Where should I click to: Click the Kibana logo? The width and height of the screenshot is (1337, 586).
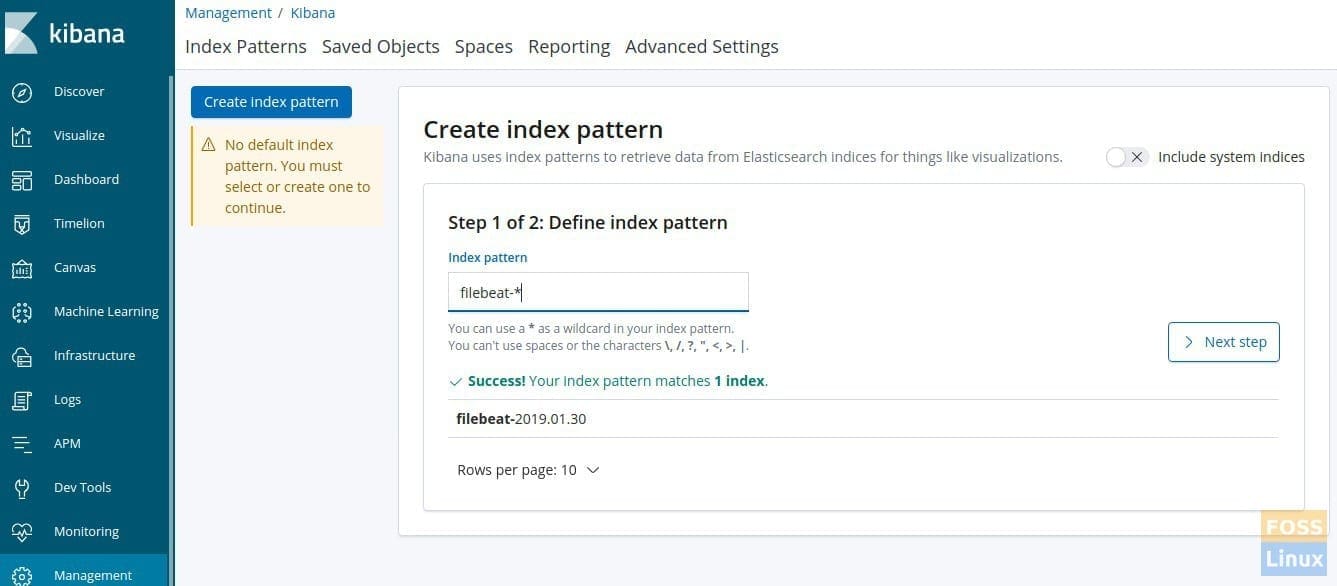click(x=66, y=33)
